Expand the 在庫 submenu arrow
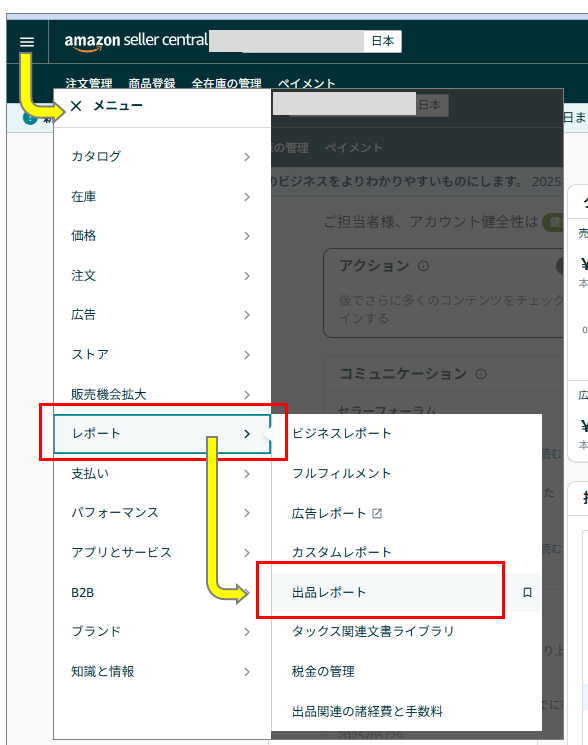The width and height of the screenshot is (588, 745). coord(247,197)
